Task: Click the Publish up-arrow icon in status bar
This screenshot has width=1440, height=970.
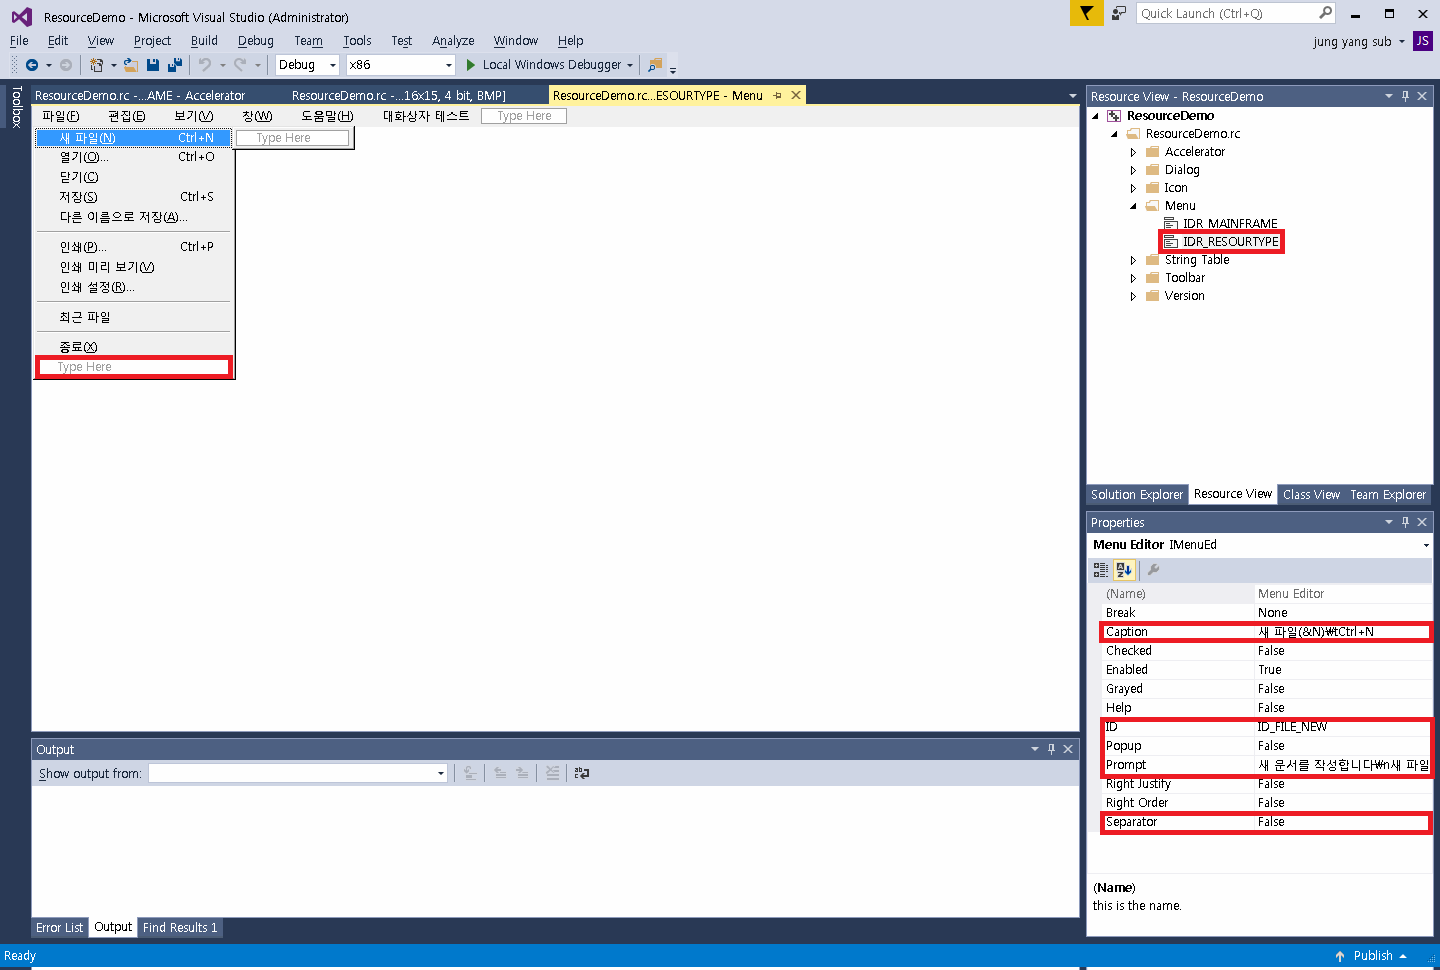Action: [x=1340, y=956]
